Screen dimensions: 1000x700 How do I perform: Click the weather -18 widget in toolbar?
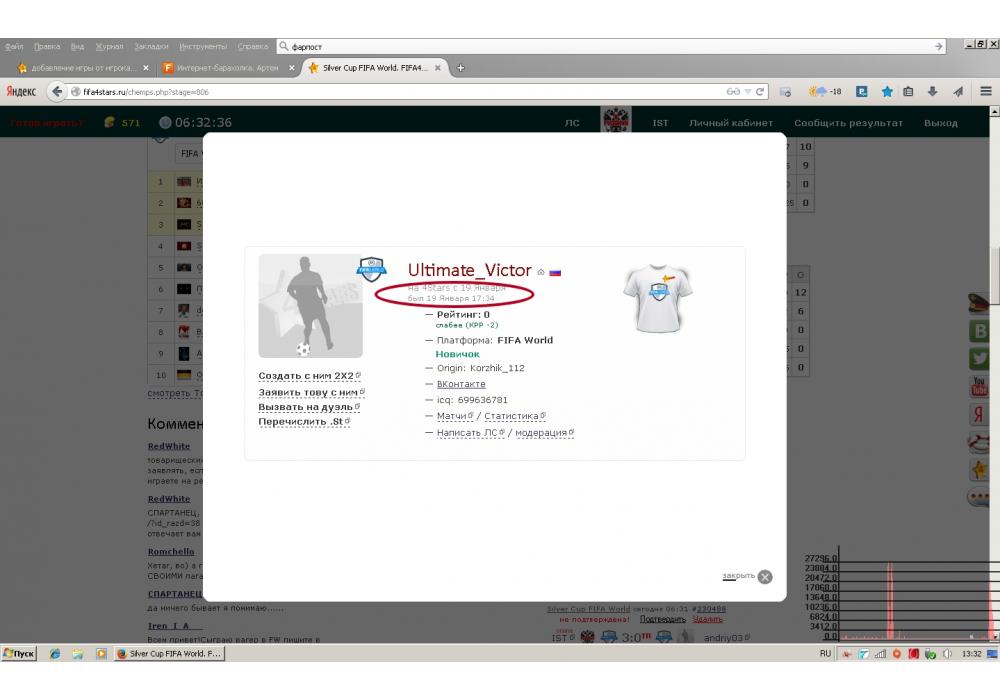click(x=825, y=92)
